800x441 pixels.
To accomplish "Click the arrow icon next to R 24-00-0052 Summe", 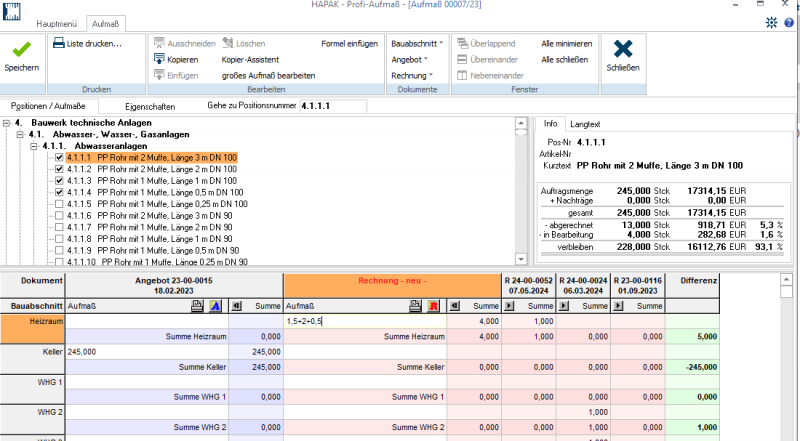I will click(x=508, y=306).
